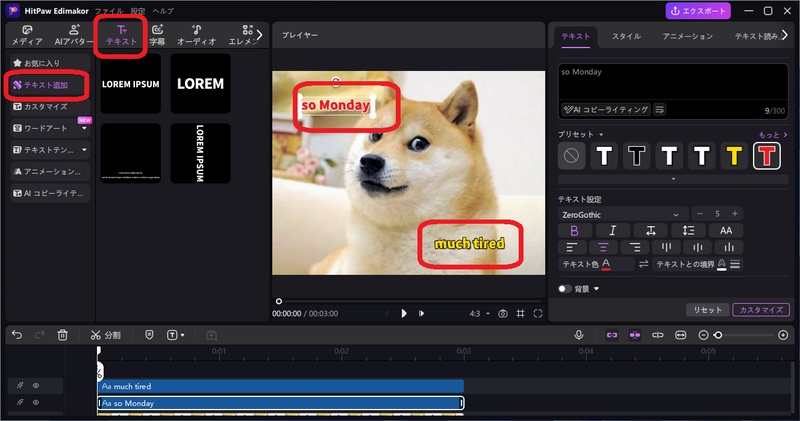Open the テキスト色 text color picker

click(x=606, y=264)
